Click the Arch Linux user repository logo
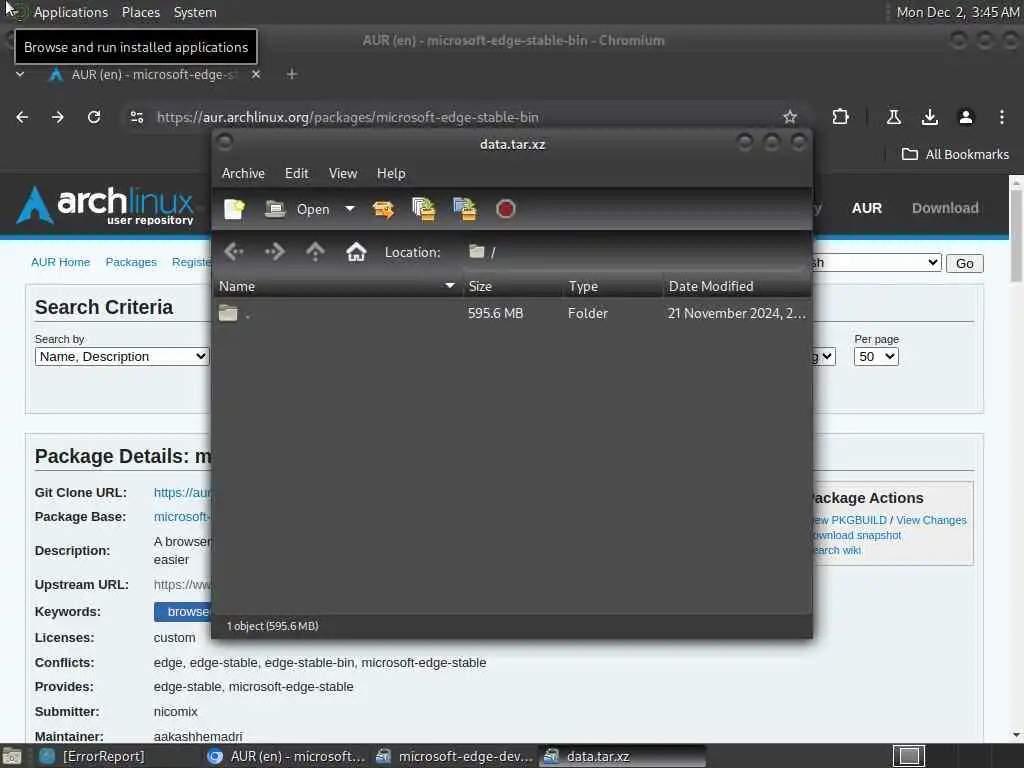The width and height of the screenshot is (1024, 768). [104, 206]
